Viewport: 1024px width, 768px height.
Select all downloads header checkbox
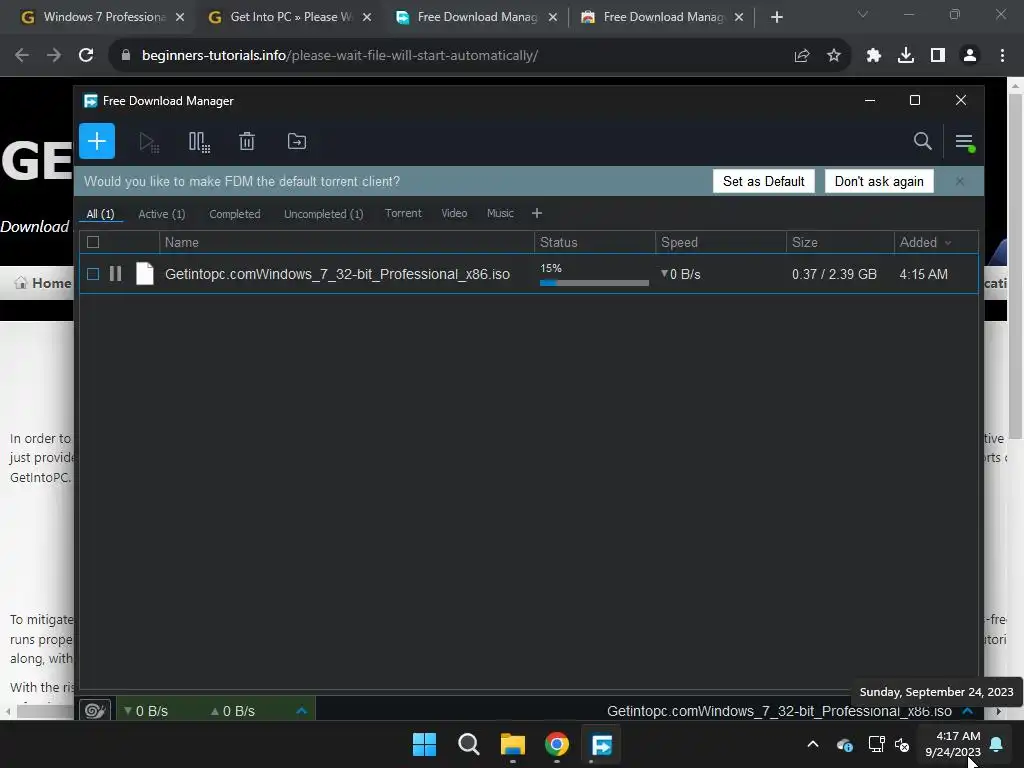93,242
